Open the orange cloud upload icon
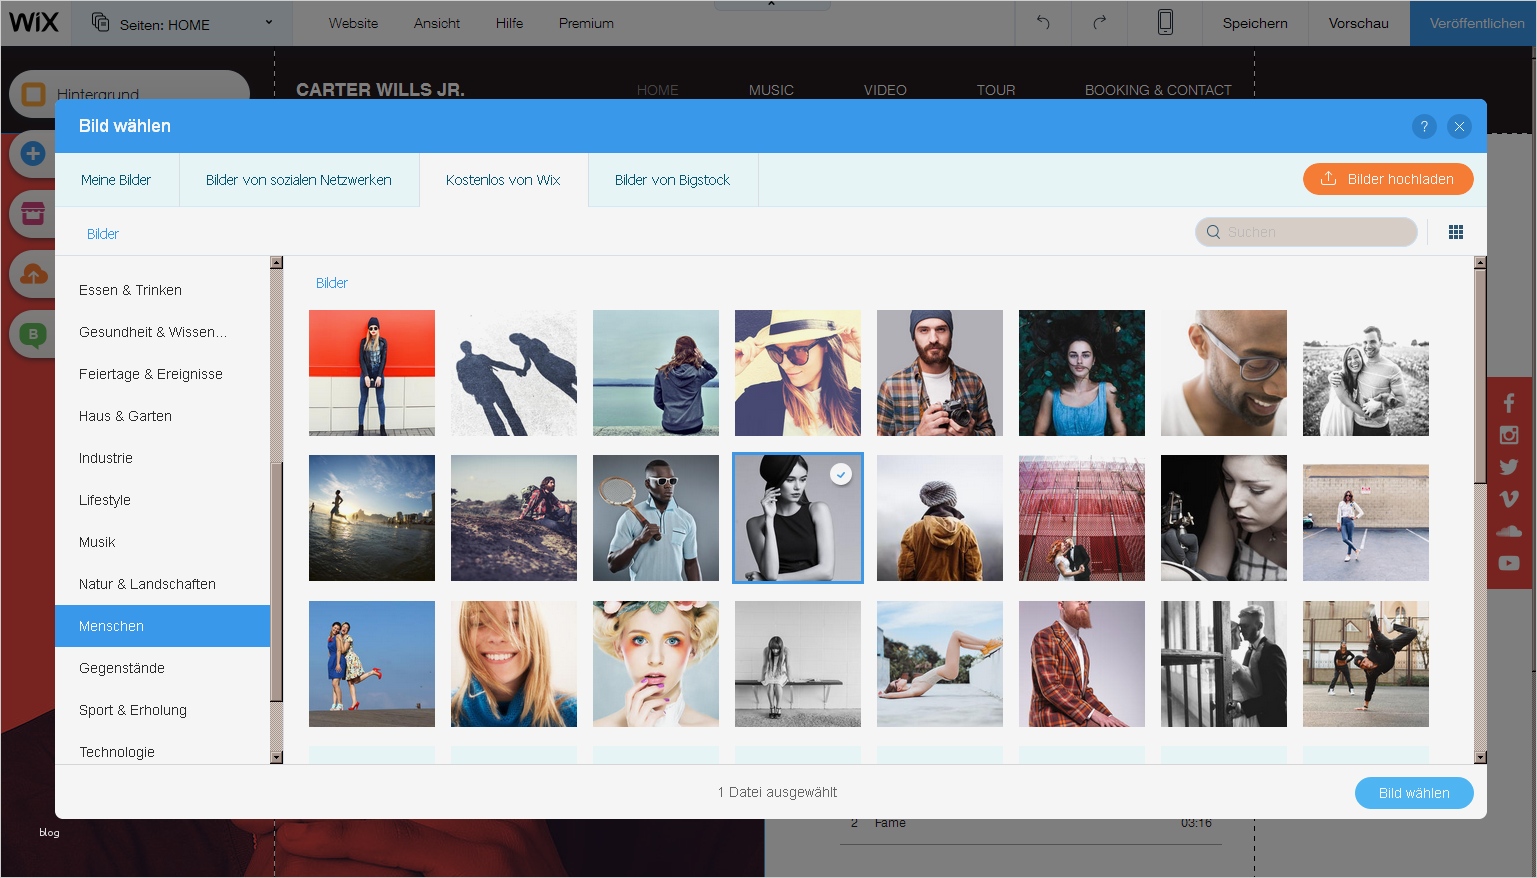 tap(33, 274)
